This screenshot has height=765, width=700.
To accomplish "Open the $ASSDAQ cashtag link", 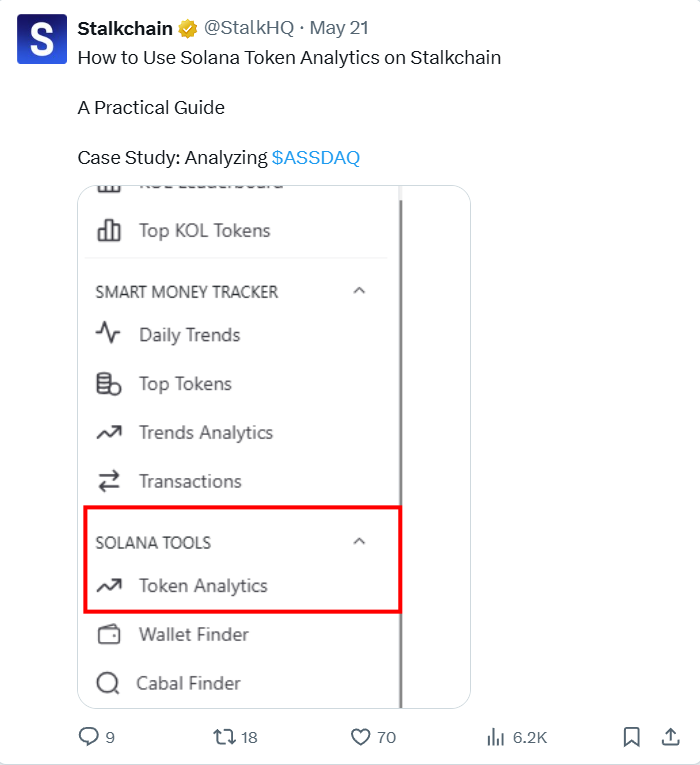I will click(316, 158).
